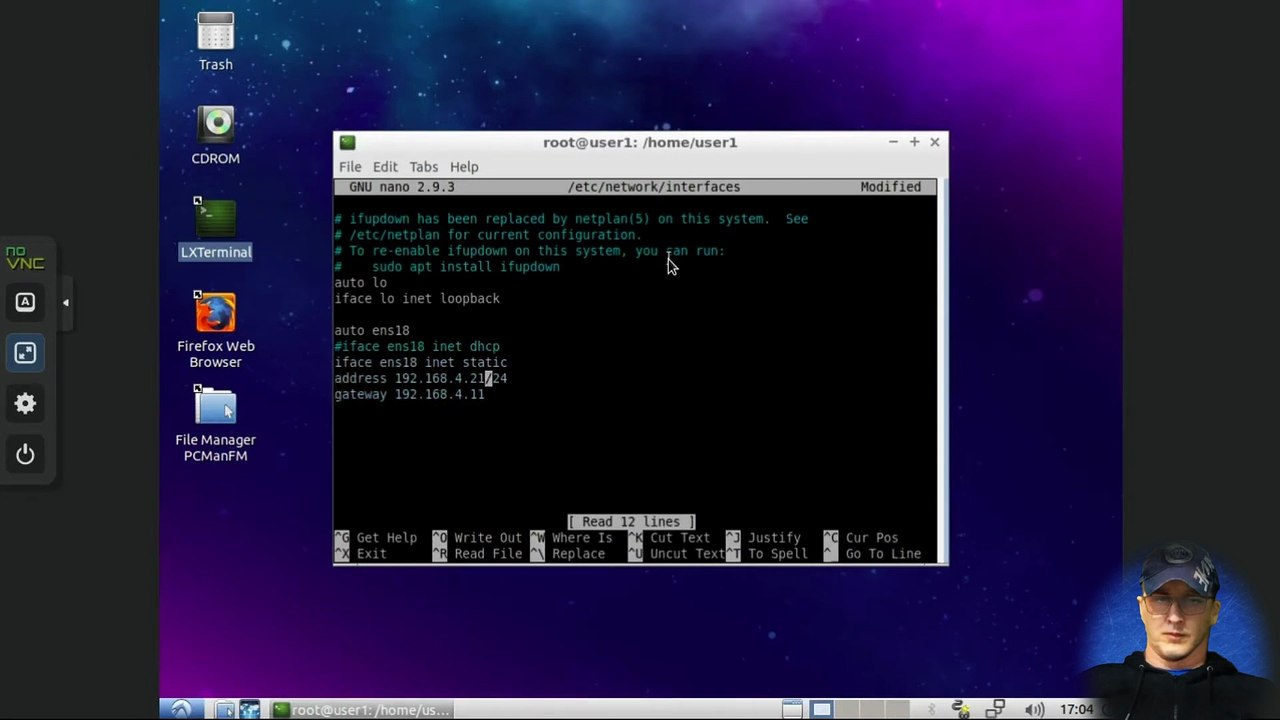Click the '#iface ens18 inet dhcp' line
Image resolution: width=1280 pixels, height=720 pixels.
tap(417, 346)
